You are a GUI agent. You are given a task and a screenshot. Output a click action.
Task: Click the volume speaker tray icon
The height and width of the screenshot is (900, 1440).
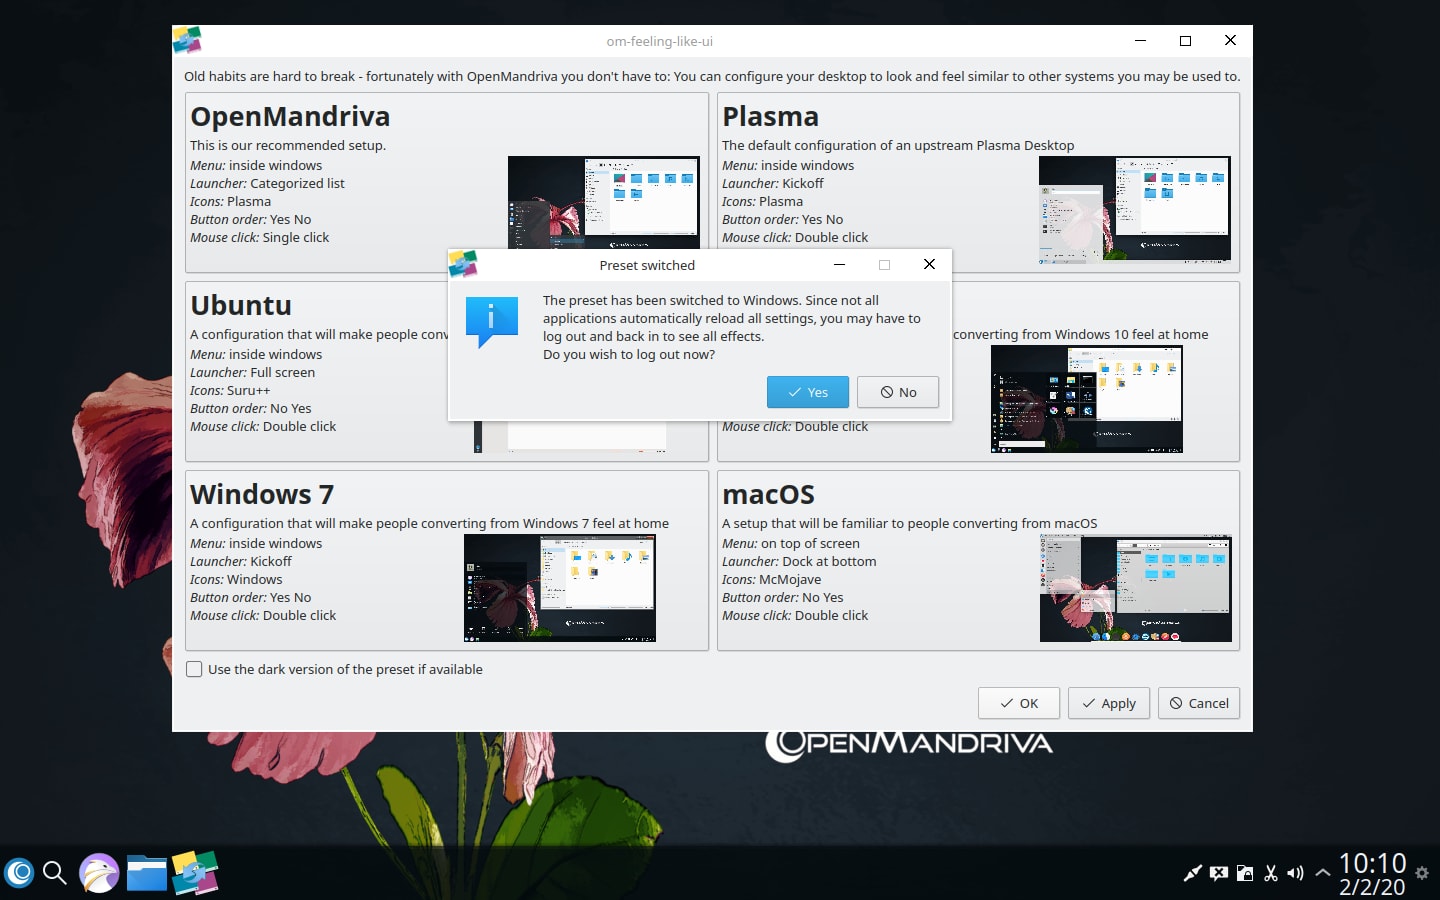(1296, 873)
